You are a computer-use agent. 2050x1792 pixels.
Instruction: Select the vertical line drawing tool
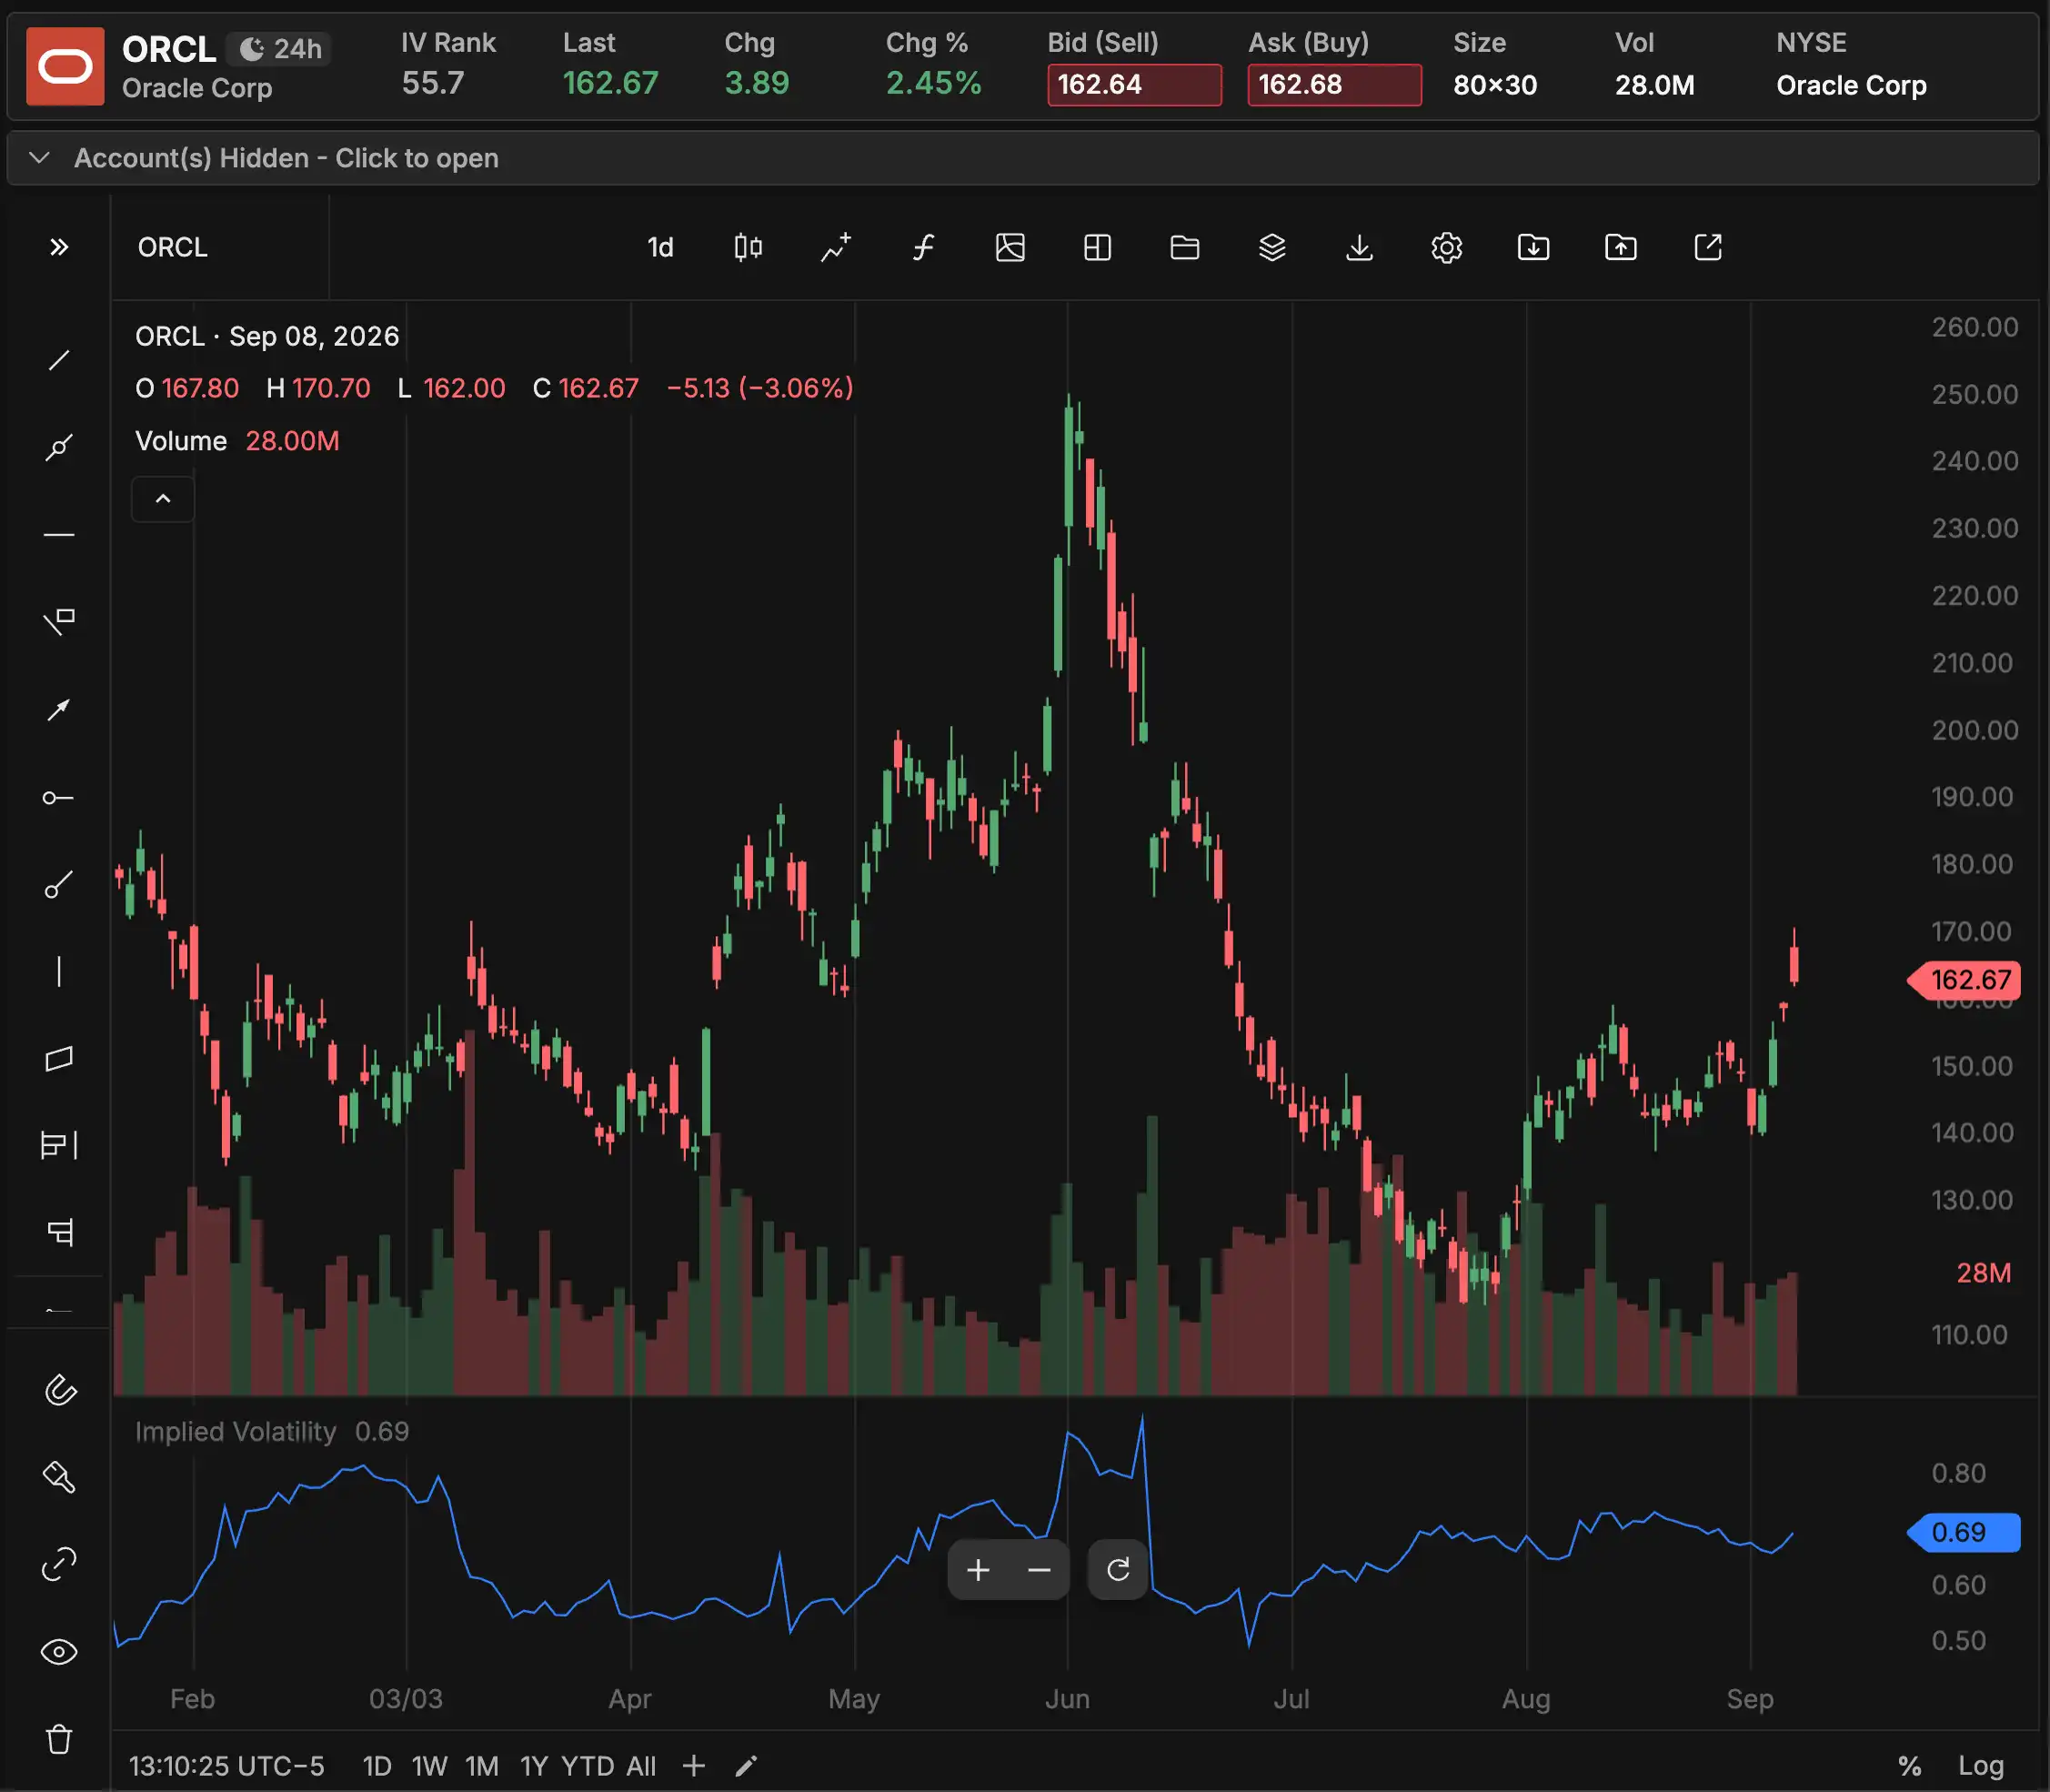coord(59,972)
